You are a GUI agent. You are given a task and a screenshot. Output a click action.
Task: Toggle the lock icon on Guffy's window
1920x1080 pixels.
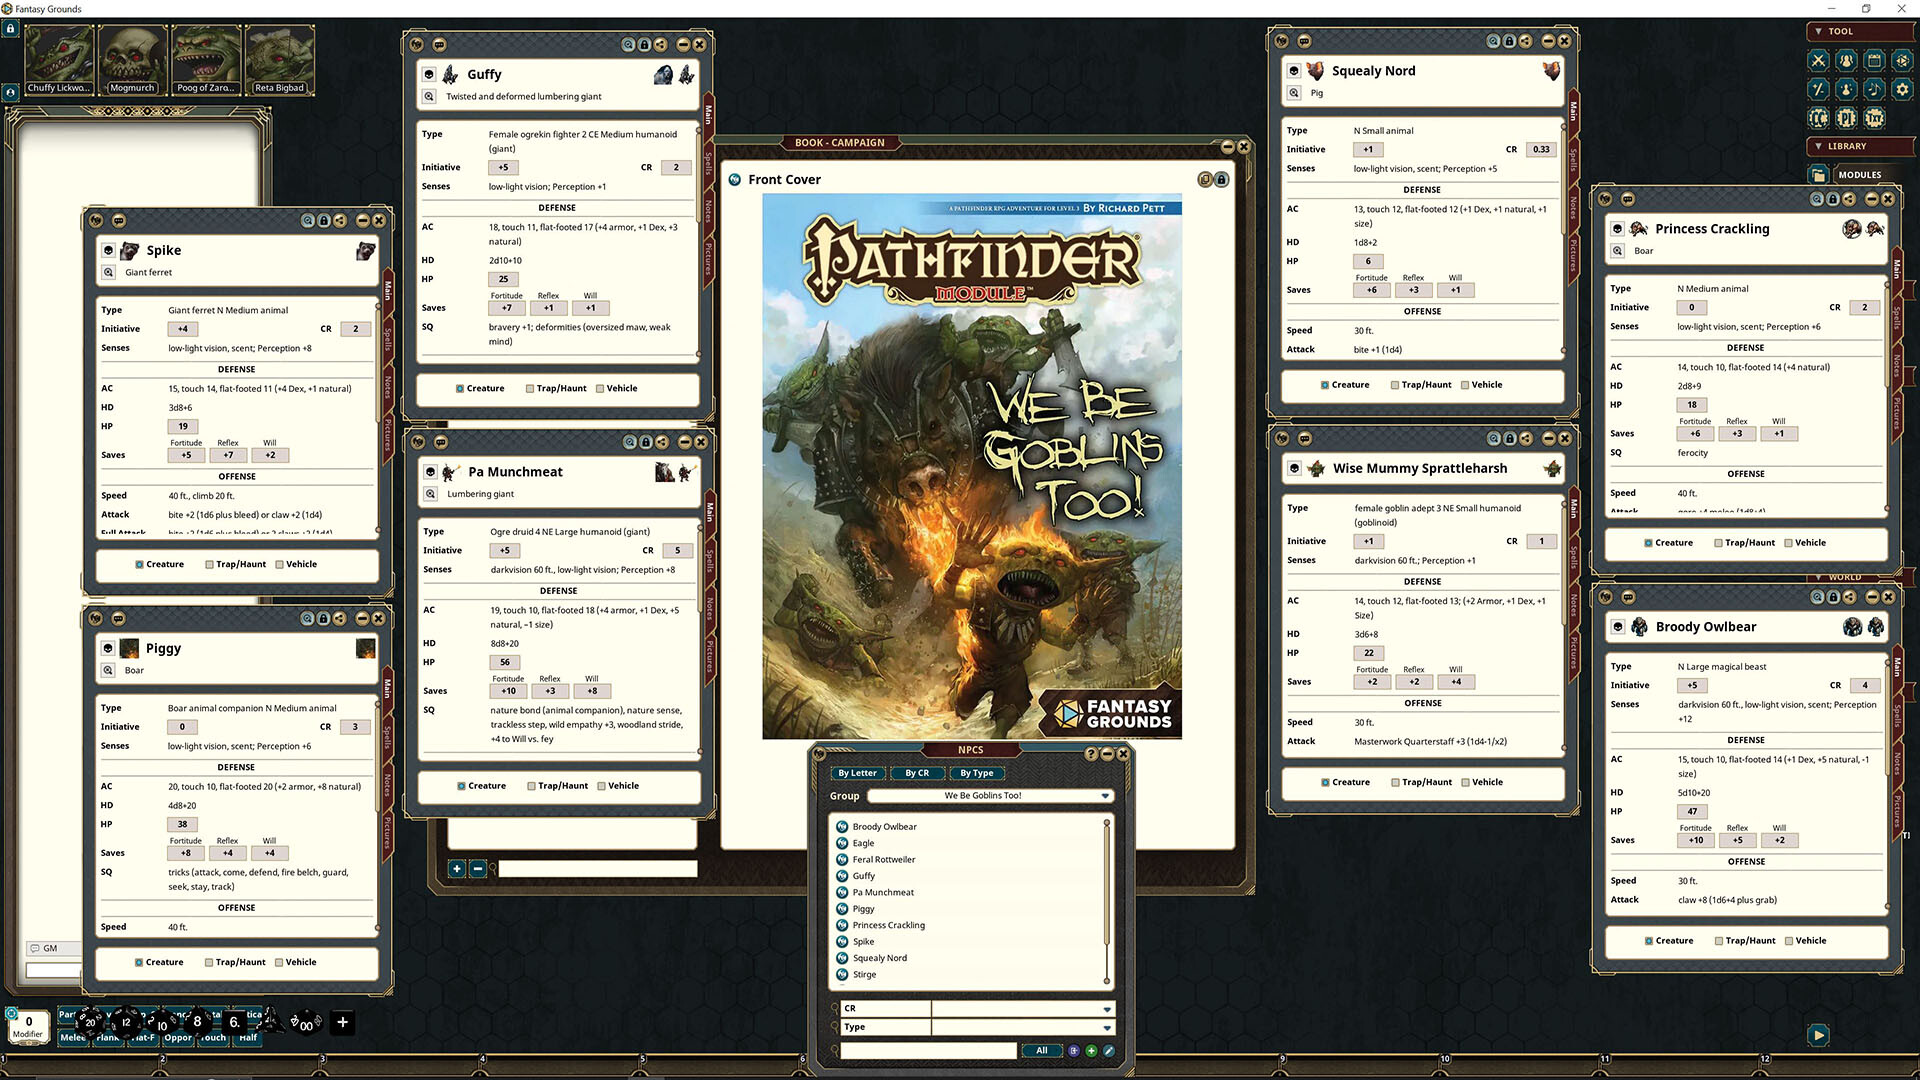(x=644, y=44)
